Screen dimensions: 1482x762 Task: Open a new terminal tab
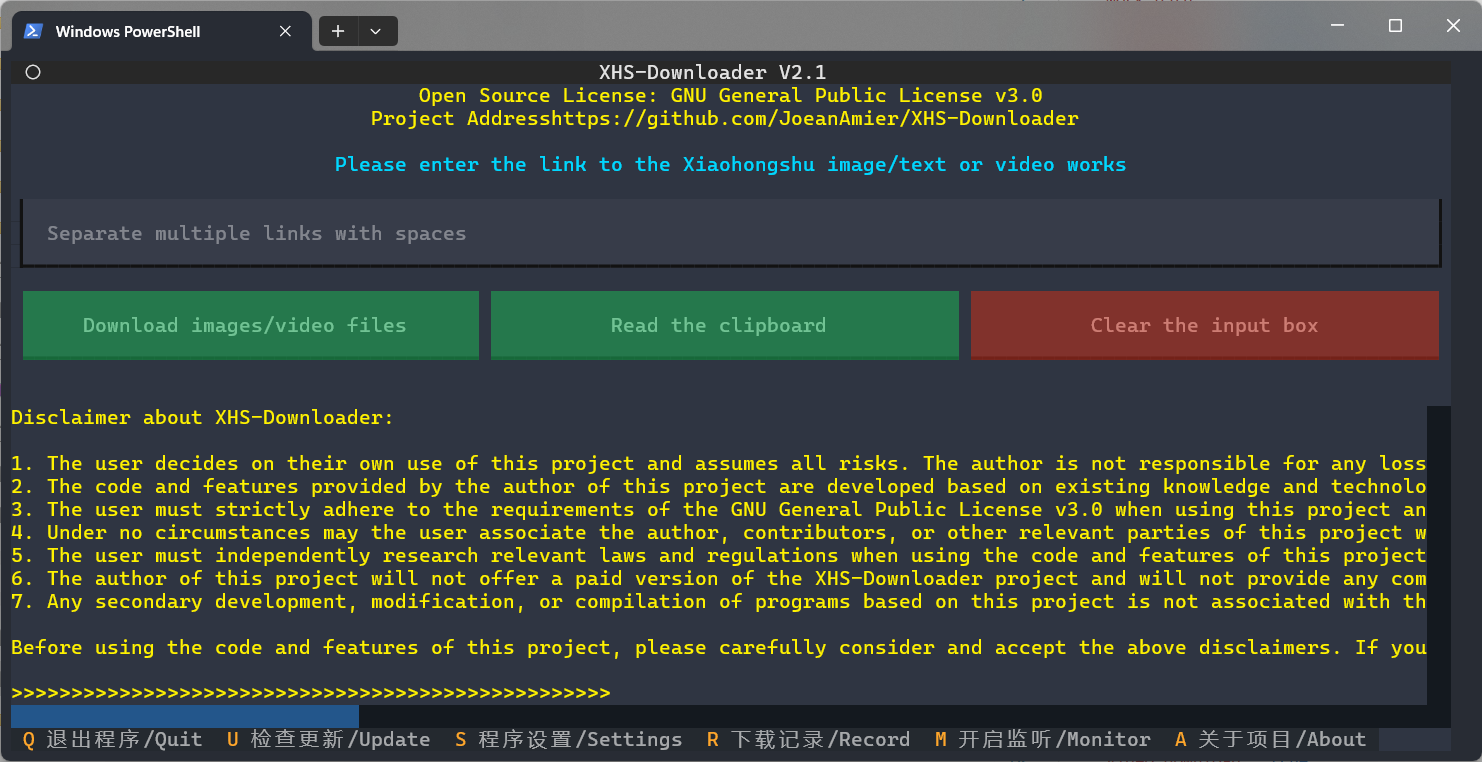coord(338,31)
